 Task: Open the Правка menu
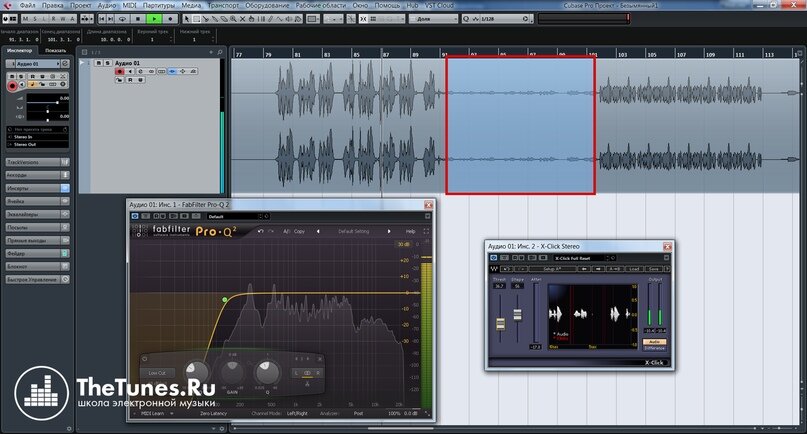pyautogui.click(x=52, y=5)
